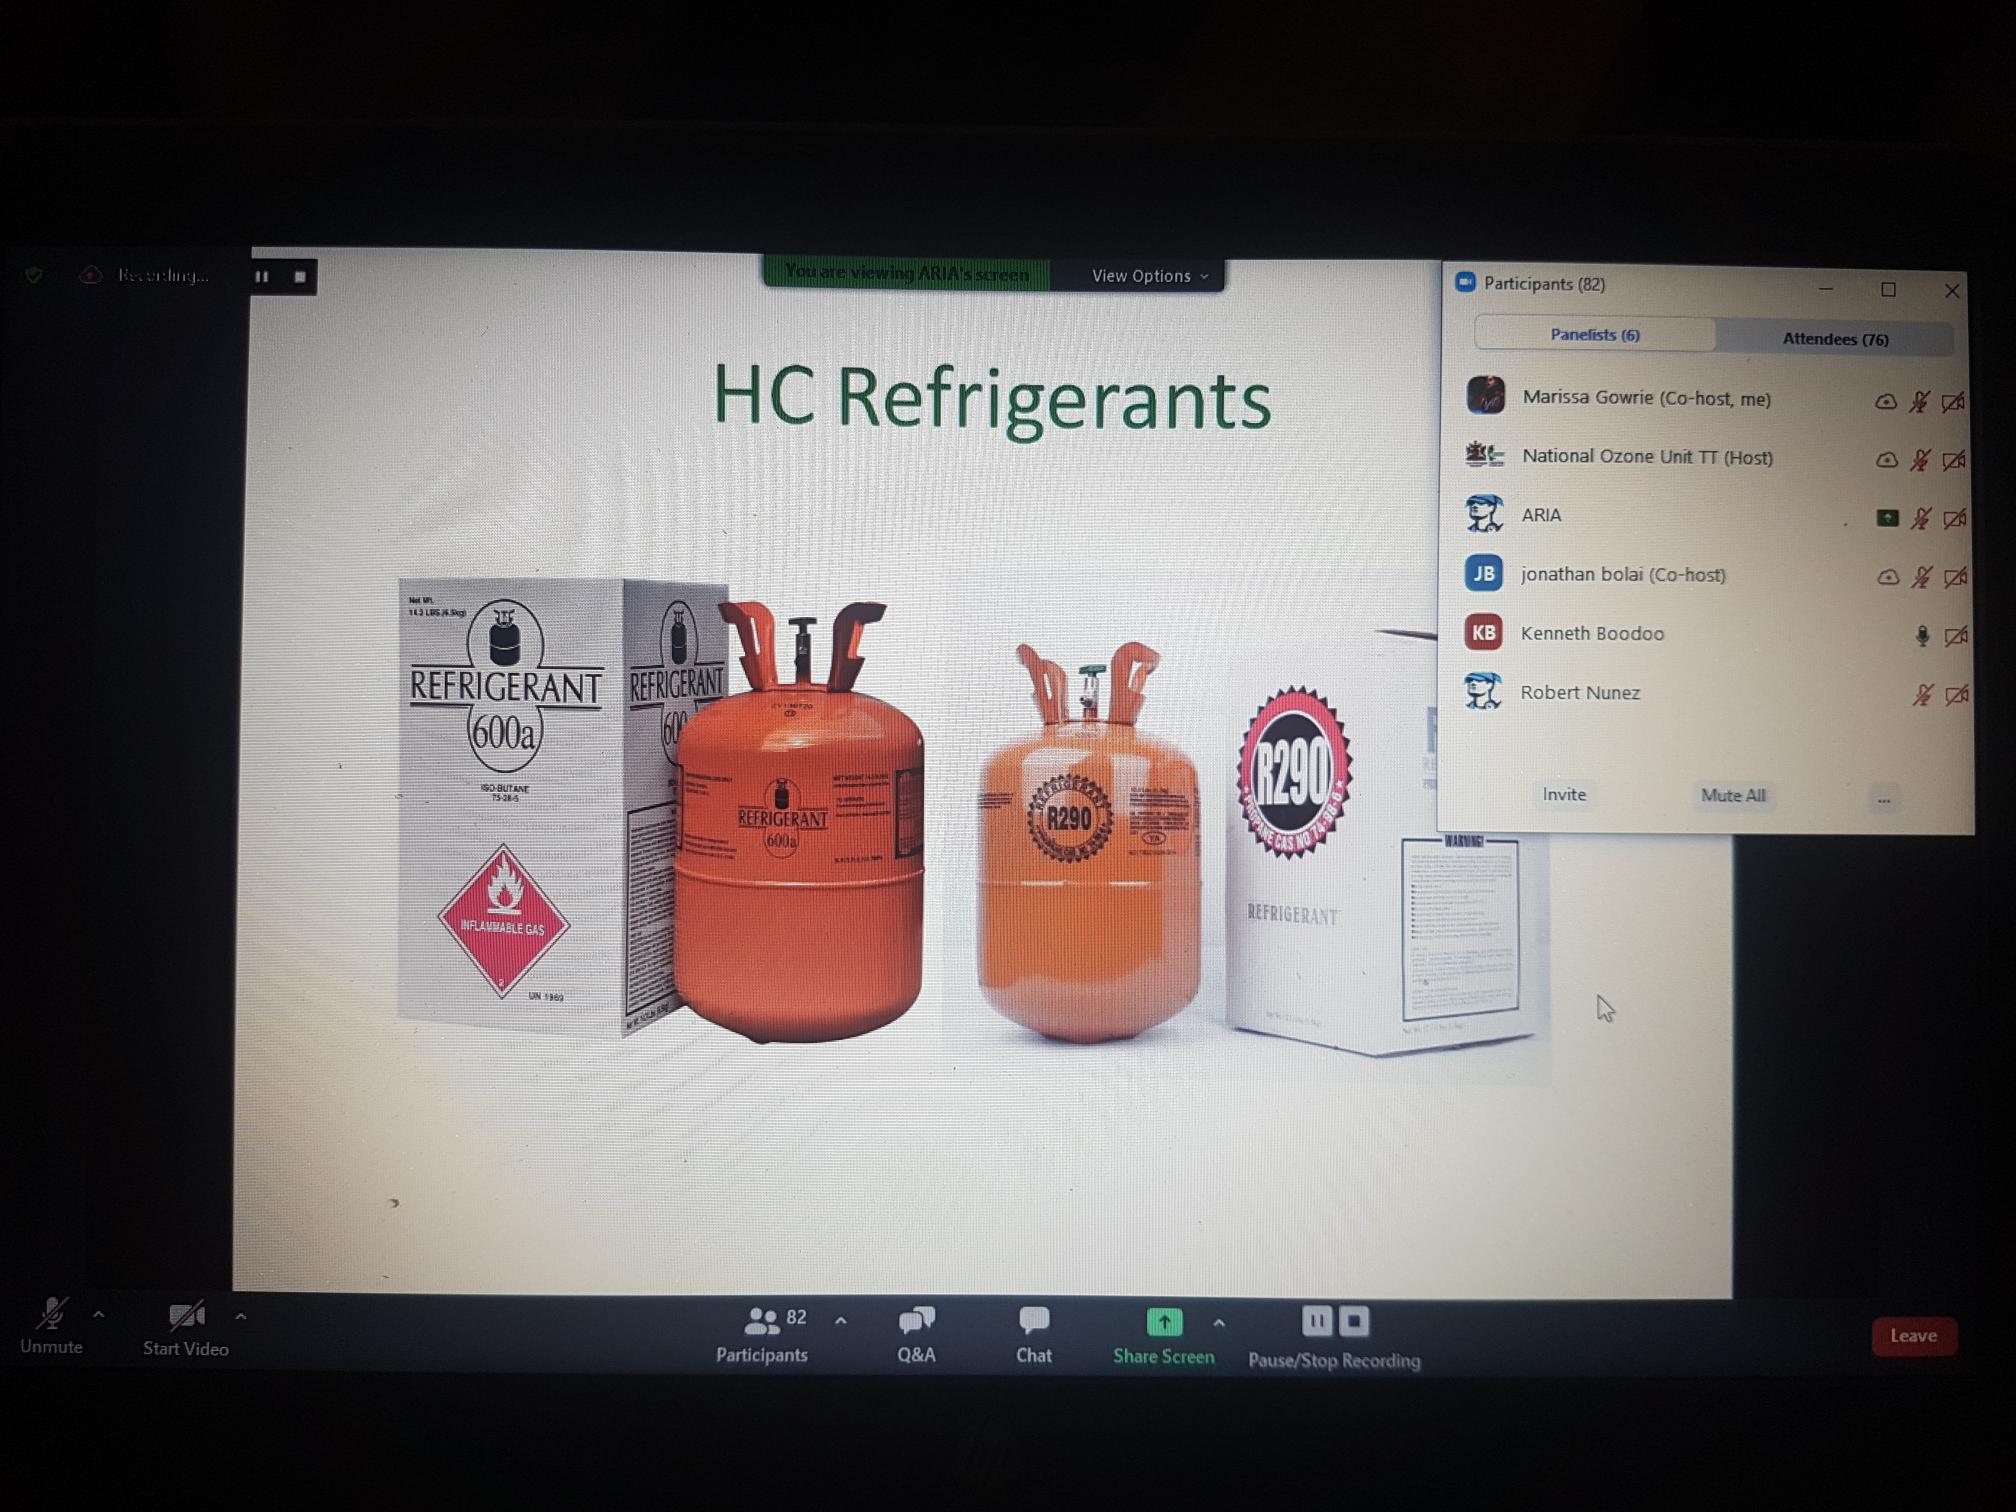
Task: Expand audio options arrow beside Unmute
Action: pyautogui.click(x=98, y=1316)
